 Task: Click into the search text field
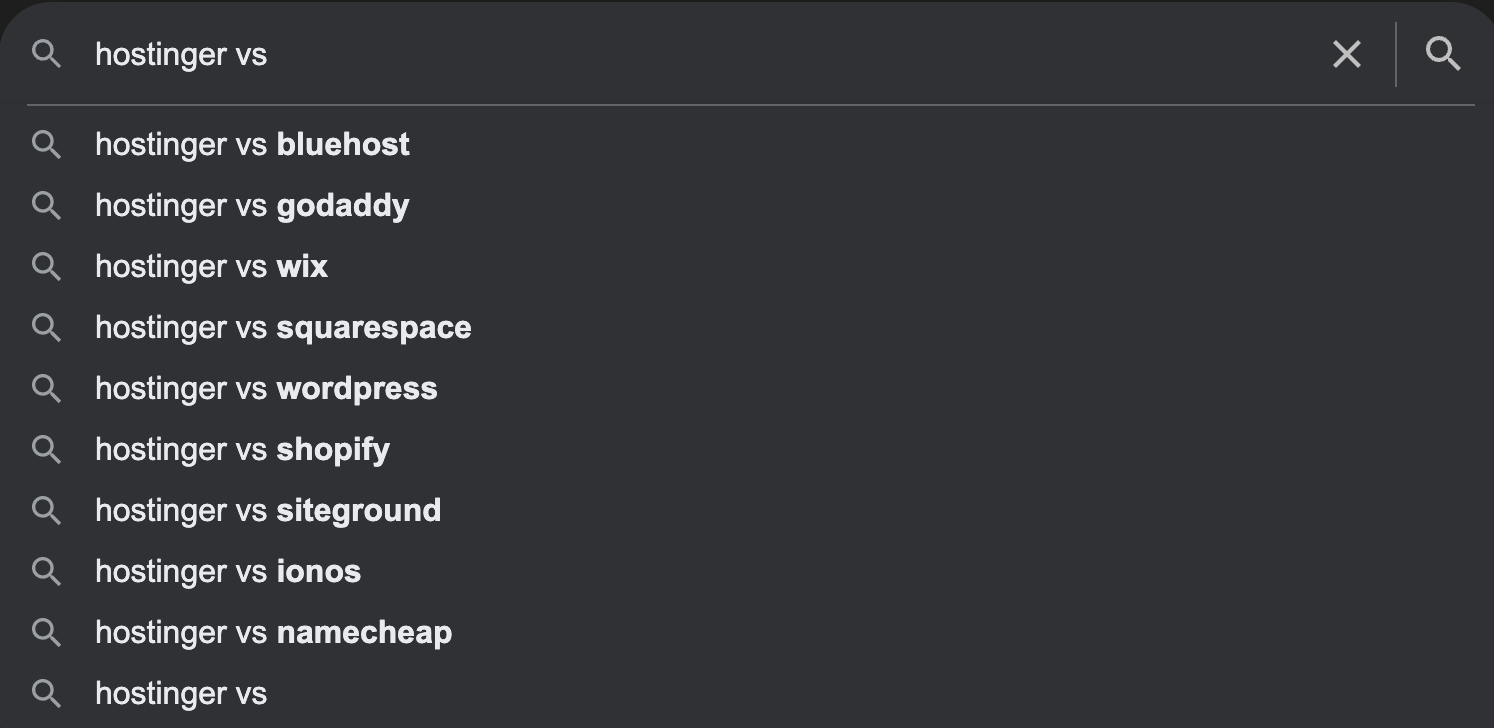click(700, 54)
